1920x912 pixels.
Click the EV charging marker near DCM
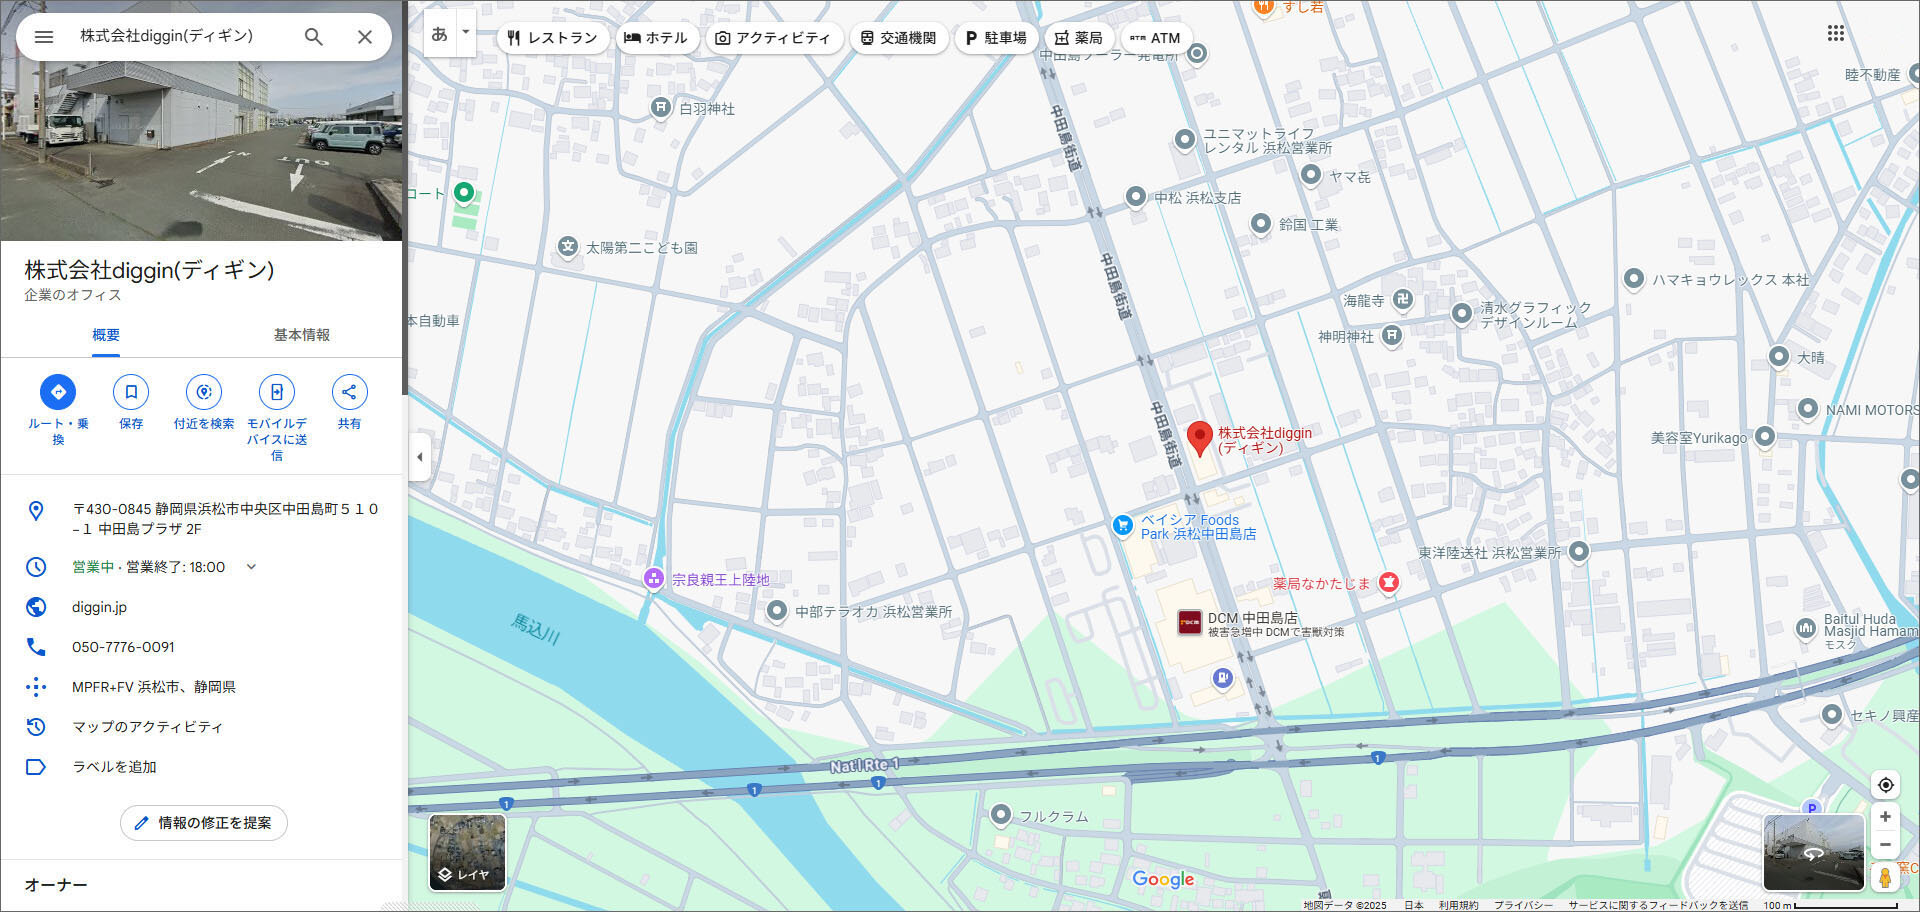(1222, 678)
